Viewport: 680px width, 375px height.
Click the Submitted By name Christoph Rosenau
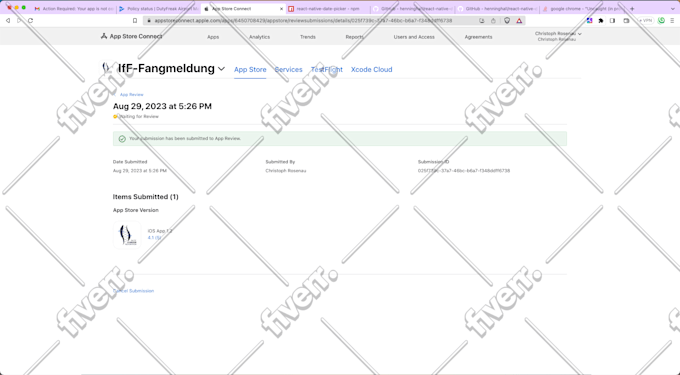pyautogui.click(x=286, y=171)
